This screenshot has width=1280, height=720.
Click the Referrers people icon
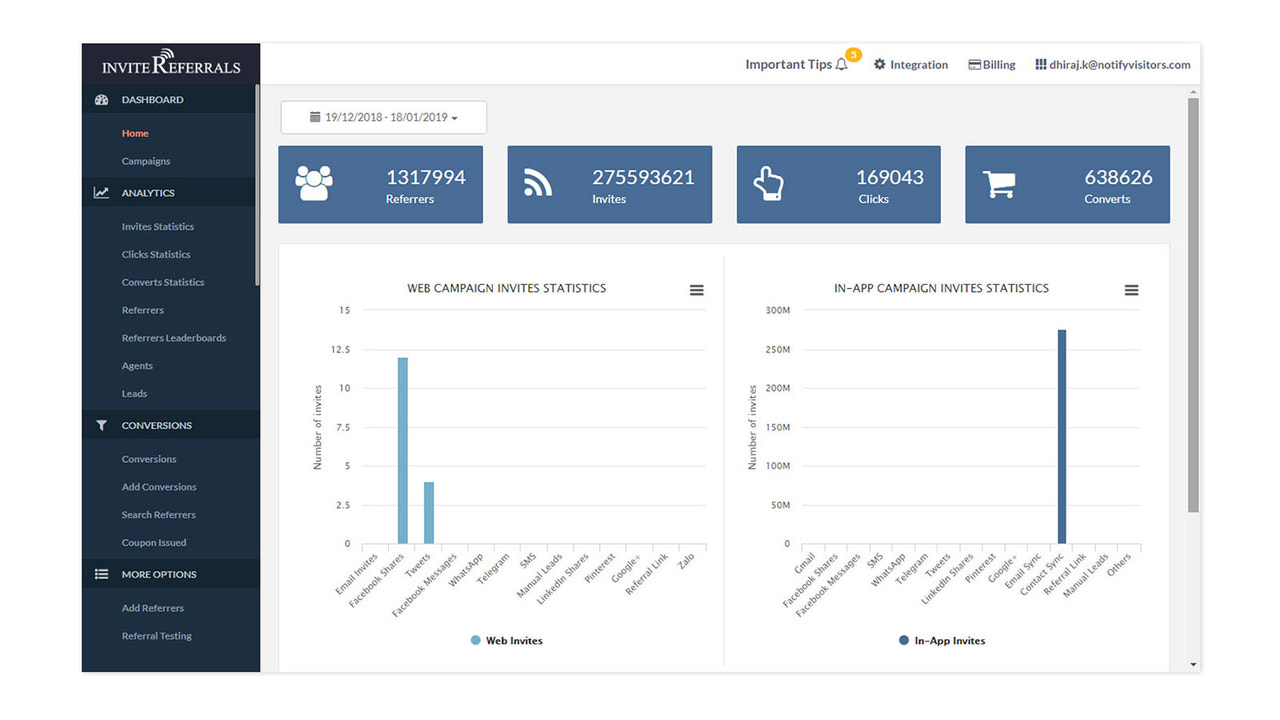(x=314, y=183)
